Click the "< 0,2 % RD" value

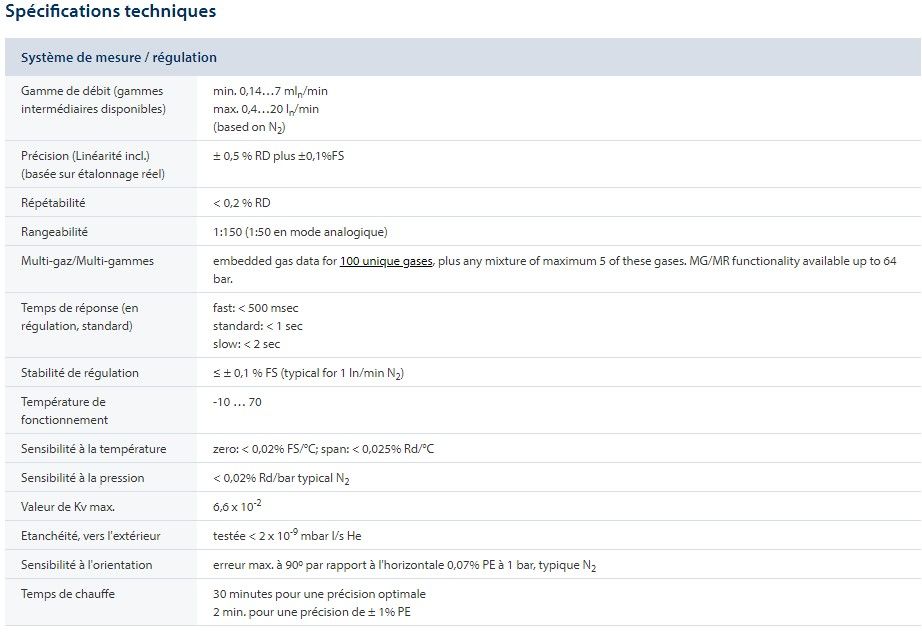pyautogui.click(x=242, y=203)
